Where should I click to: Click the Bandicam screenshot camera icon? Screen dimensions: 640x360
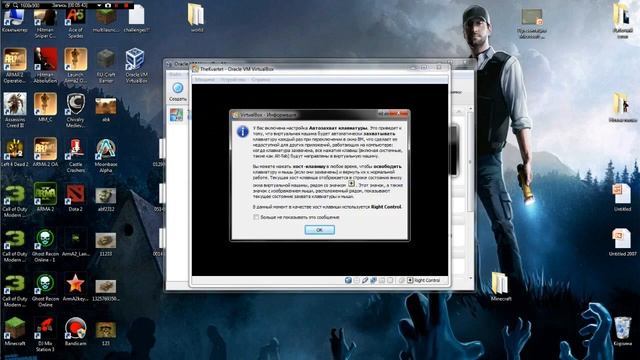(108, 5)
